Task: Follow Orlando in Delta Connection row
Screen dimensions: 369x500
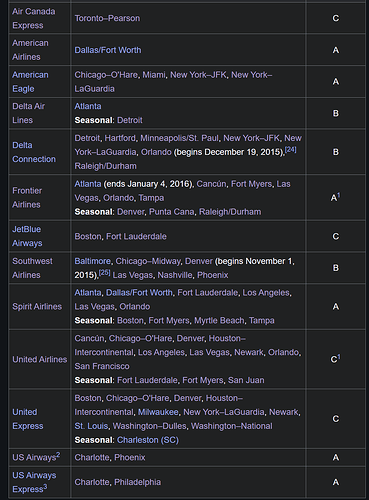Action: coord(156,152)
